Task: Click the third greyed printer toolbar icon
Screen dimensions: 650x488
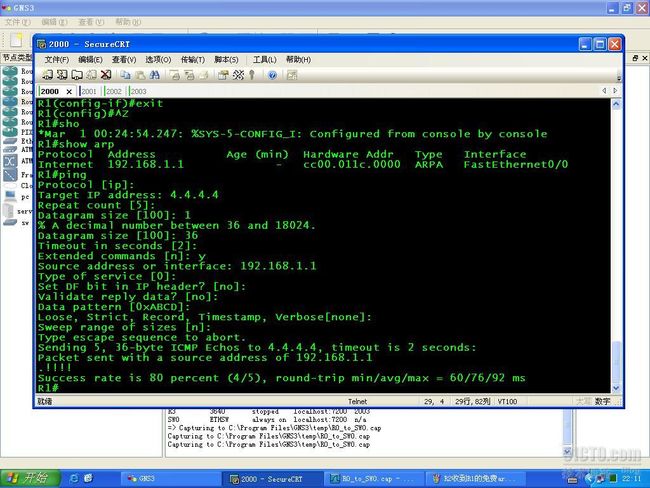Action: coord(204,75)
